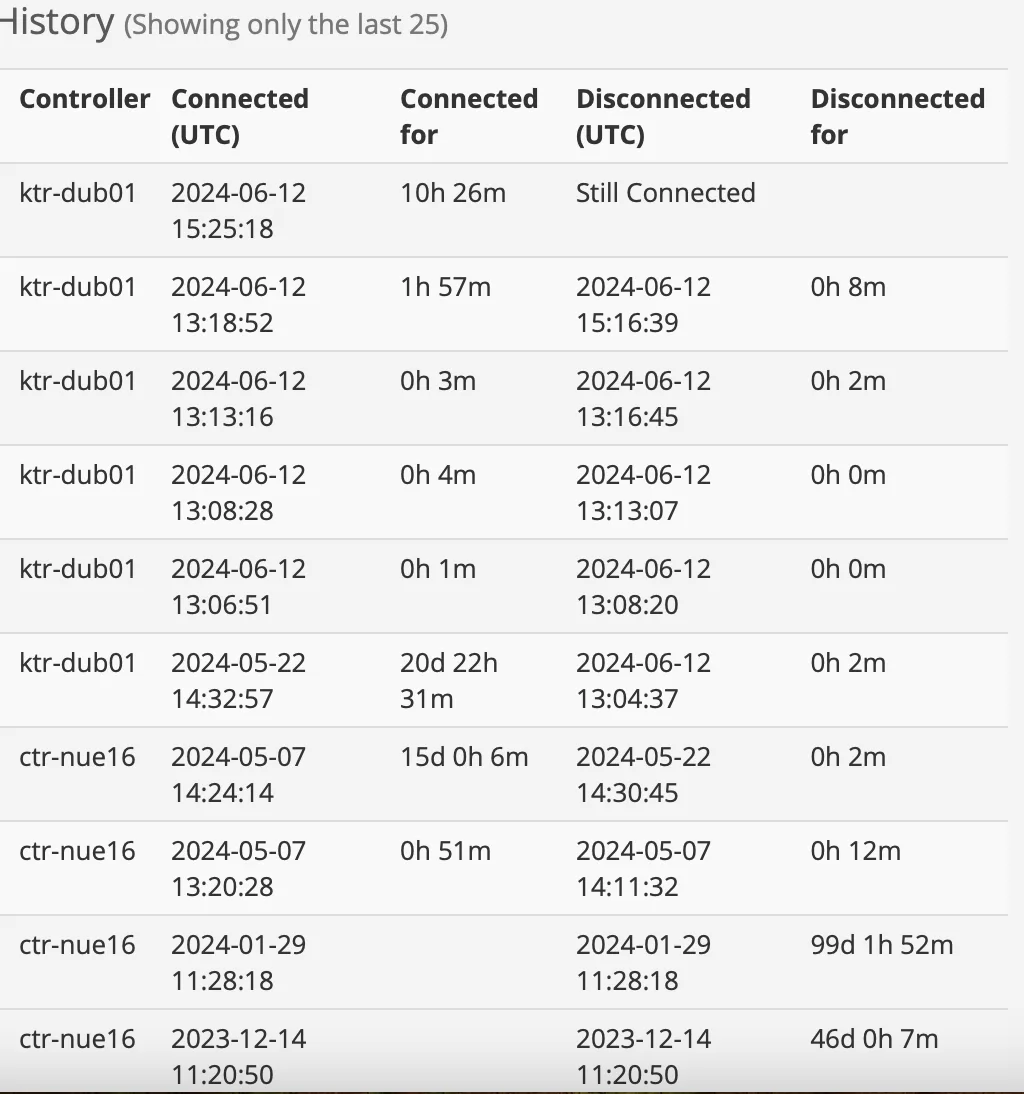
Task: Click the 2024-05-22 14:32:57 connected timestamp
Action: (x=238, y=680)
